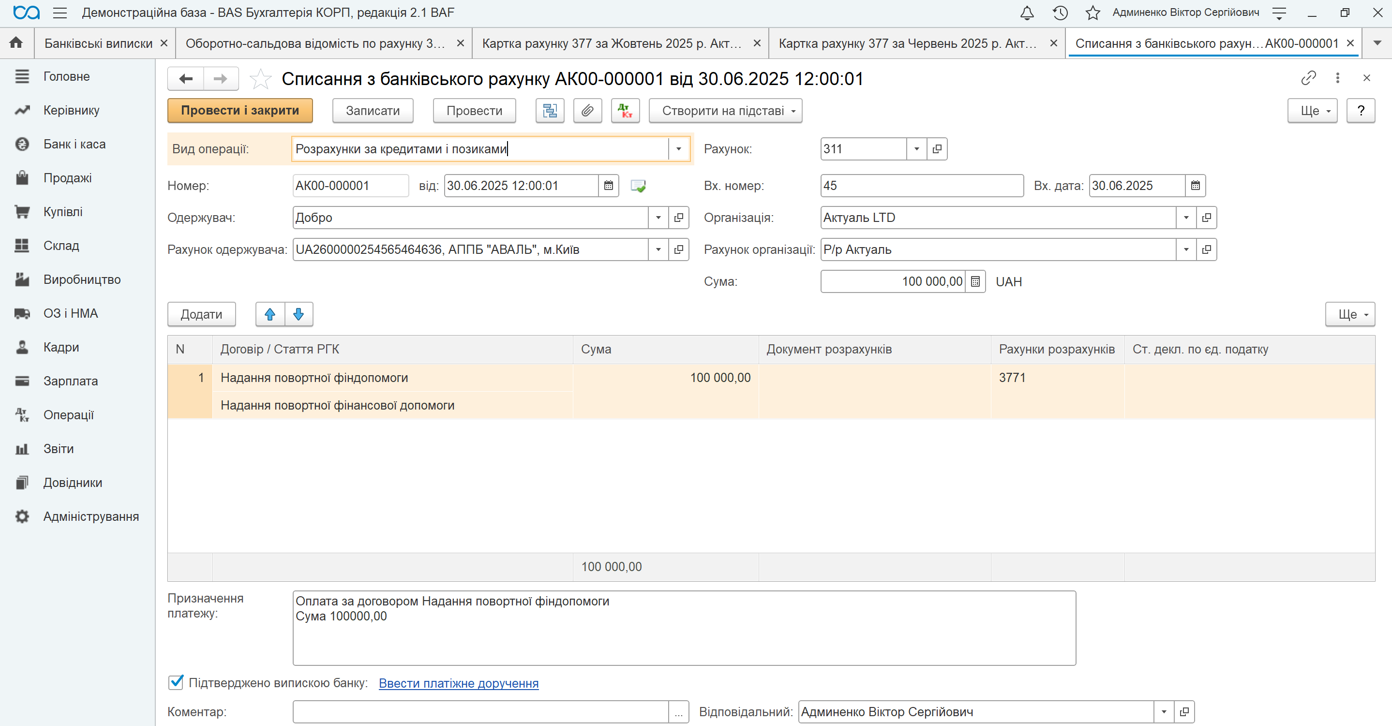Click into the Коментар input field

tap(480, 712)
